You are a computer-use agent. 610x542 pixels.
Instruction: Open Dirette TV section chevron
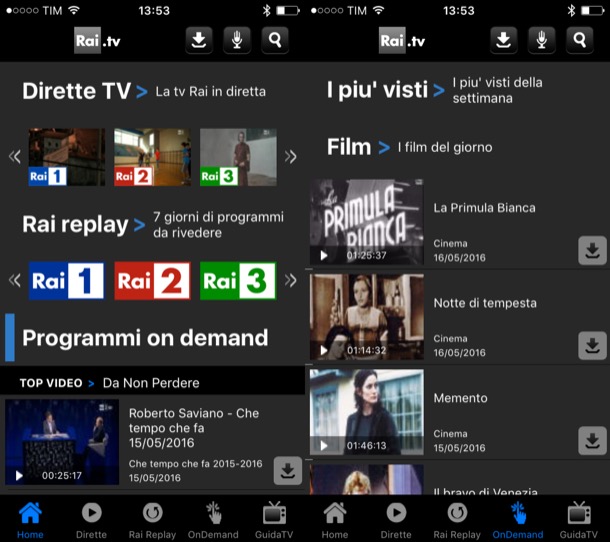coord(142,92)
